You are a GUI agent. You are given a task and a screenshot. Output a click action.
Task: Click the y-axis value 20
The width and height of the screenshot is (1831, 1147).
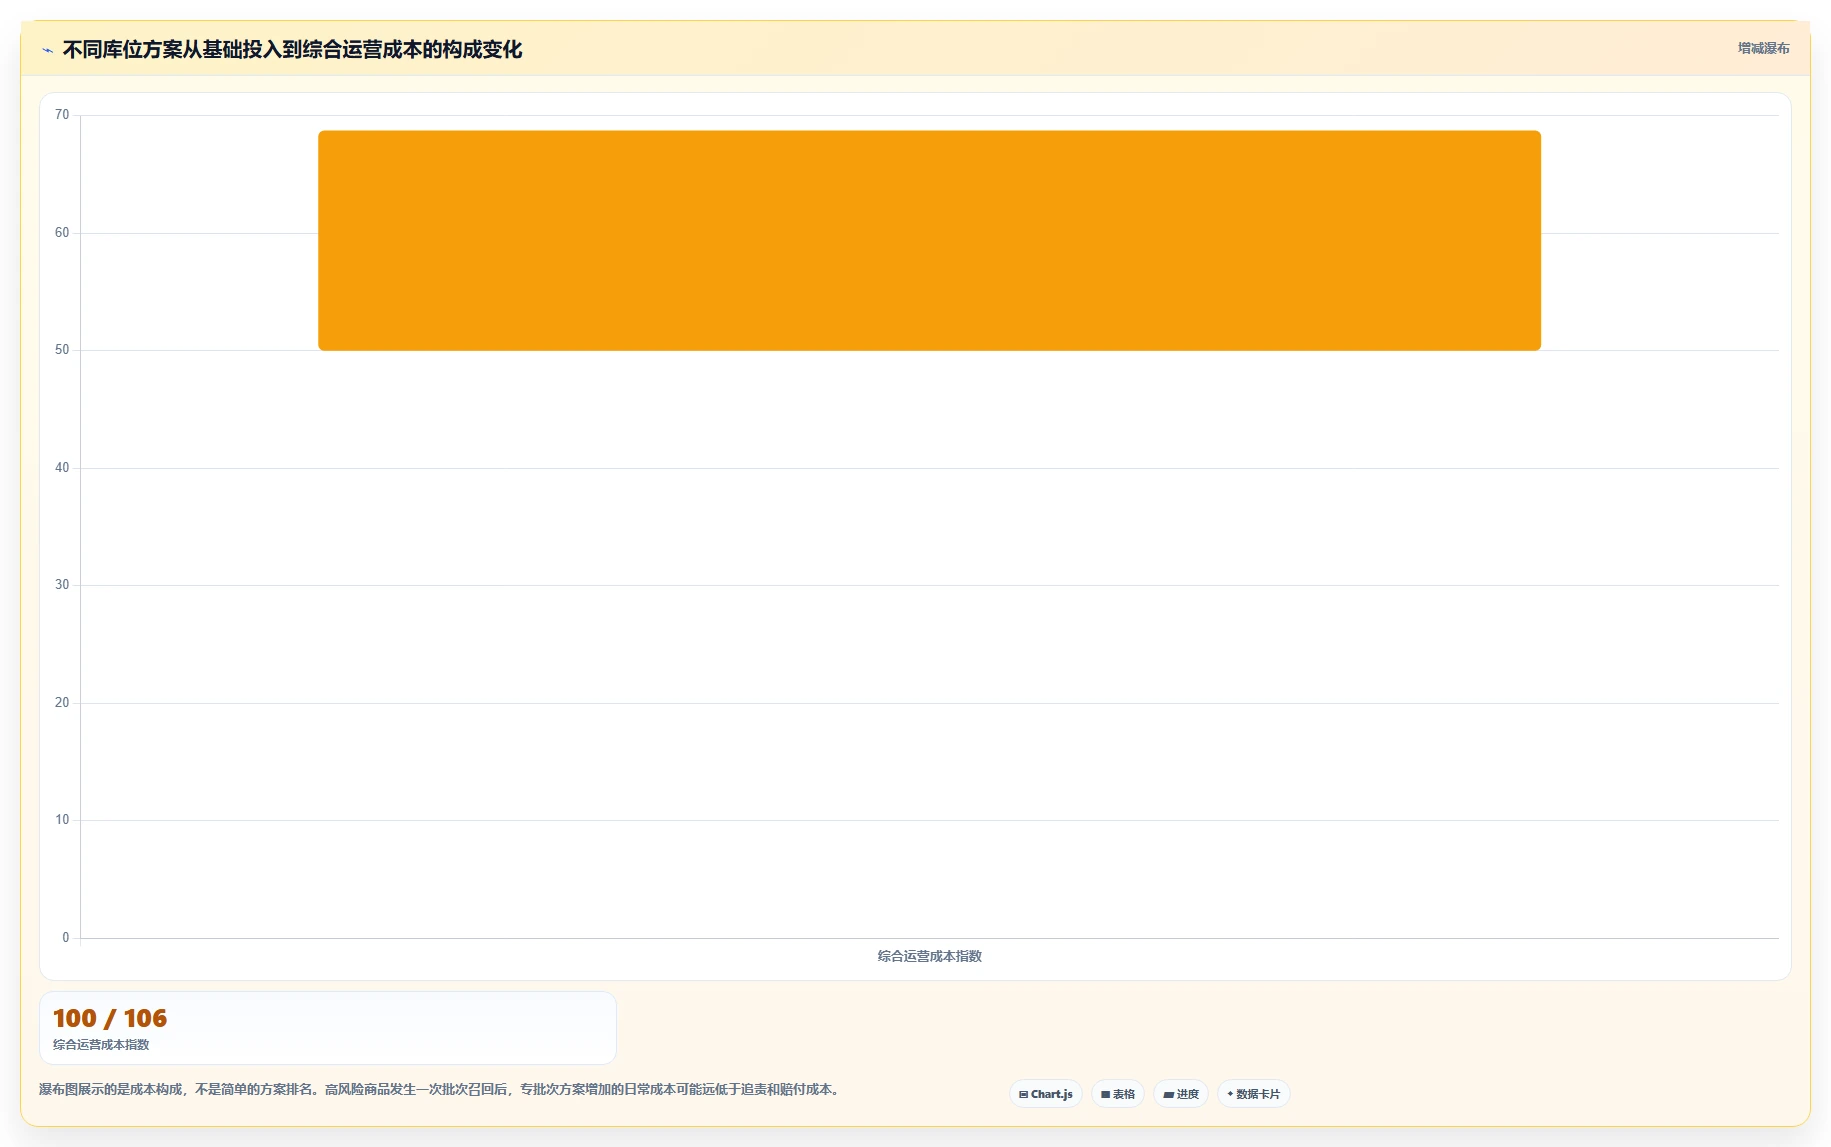(62, 703)
